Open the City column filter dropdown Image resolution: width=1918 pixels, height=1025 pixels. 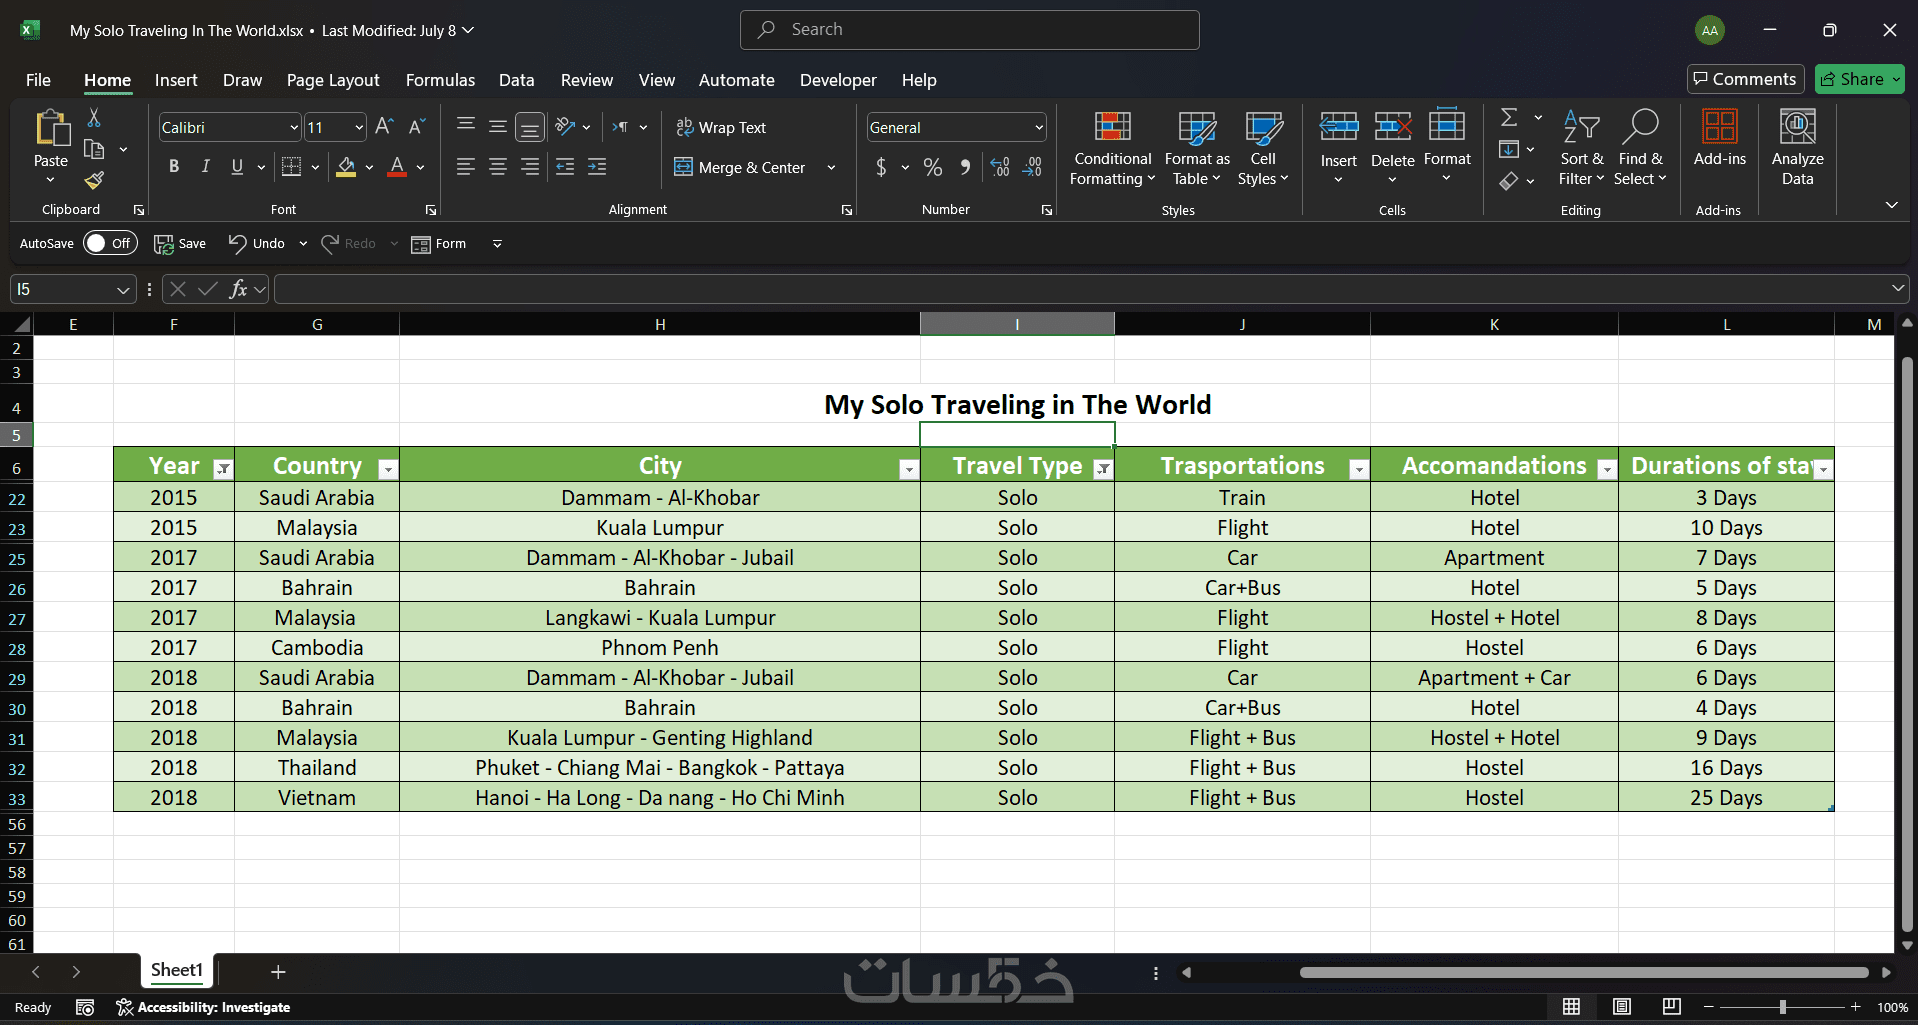coord(908,469)
